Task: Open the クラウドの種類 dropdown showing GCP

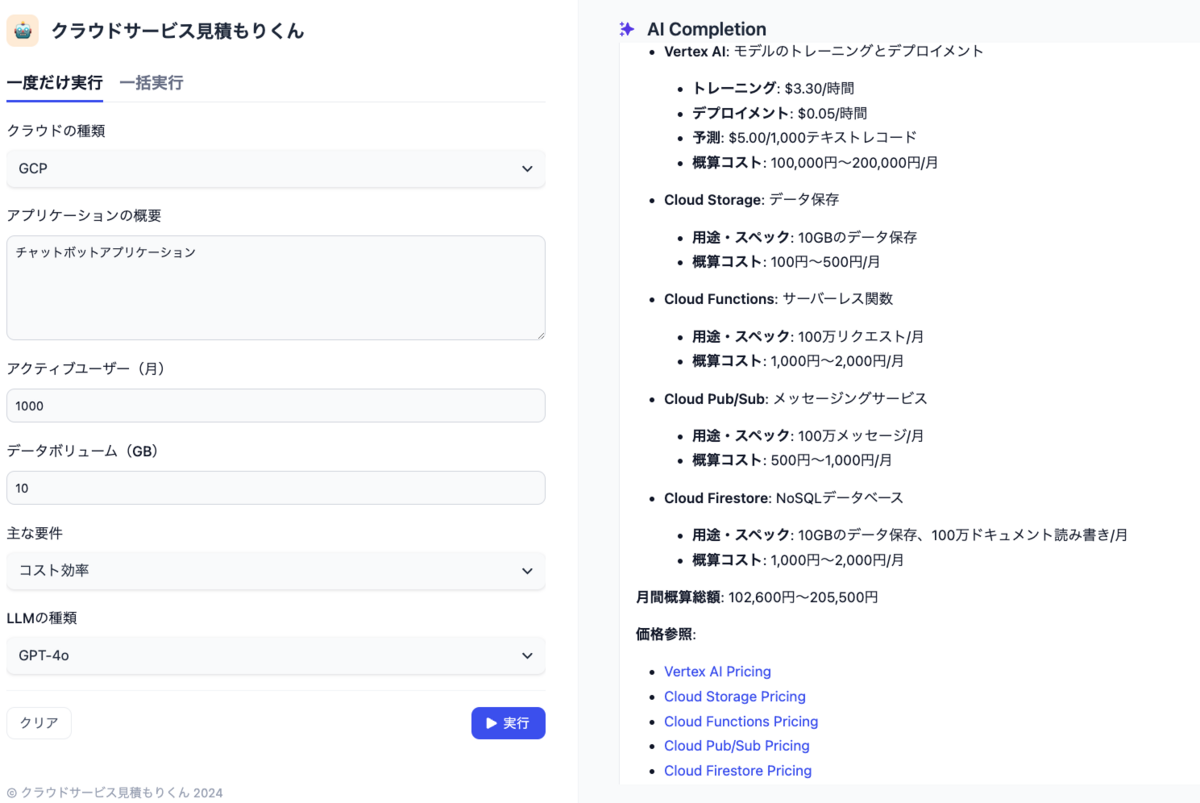Action: 275,168
